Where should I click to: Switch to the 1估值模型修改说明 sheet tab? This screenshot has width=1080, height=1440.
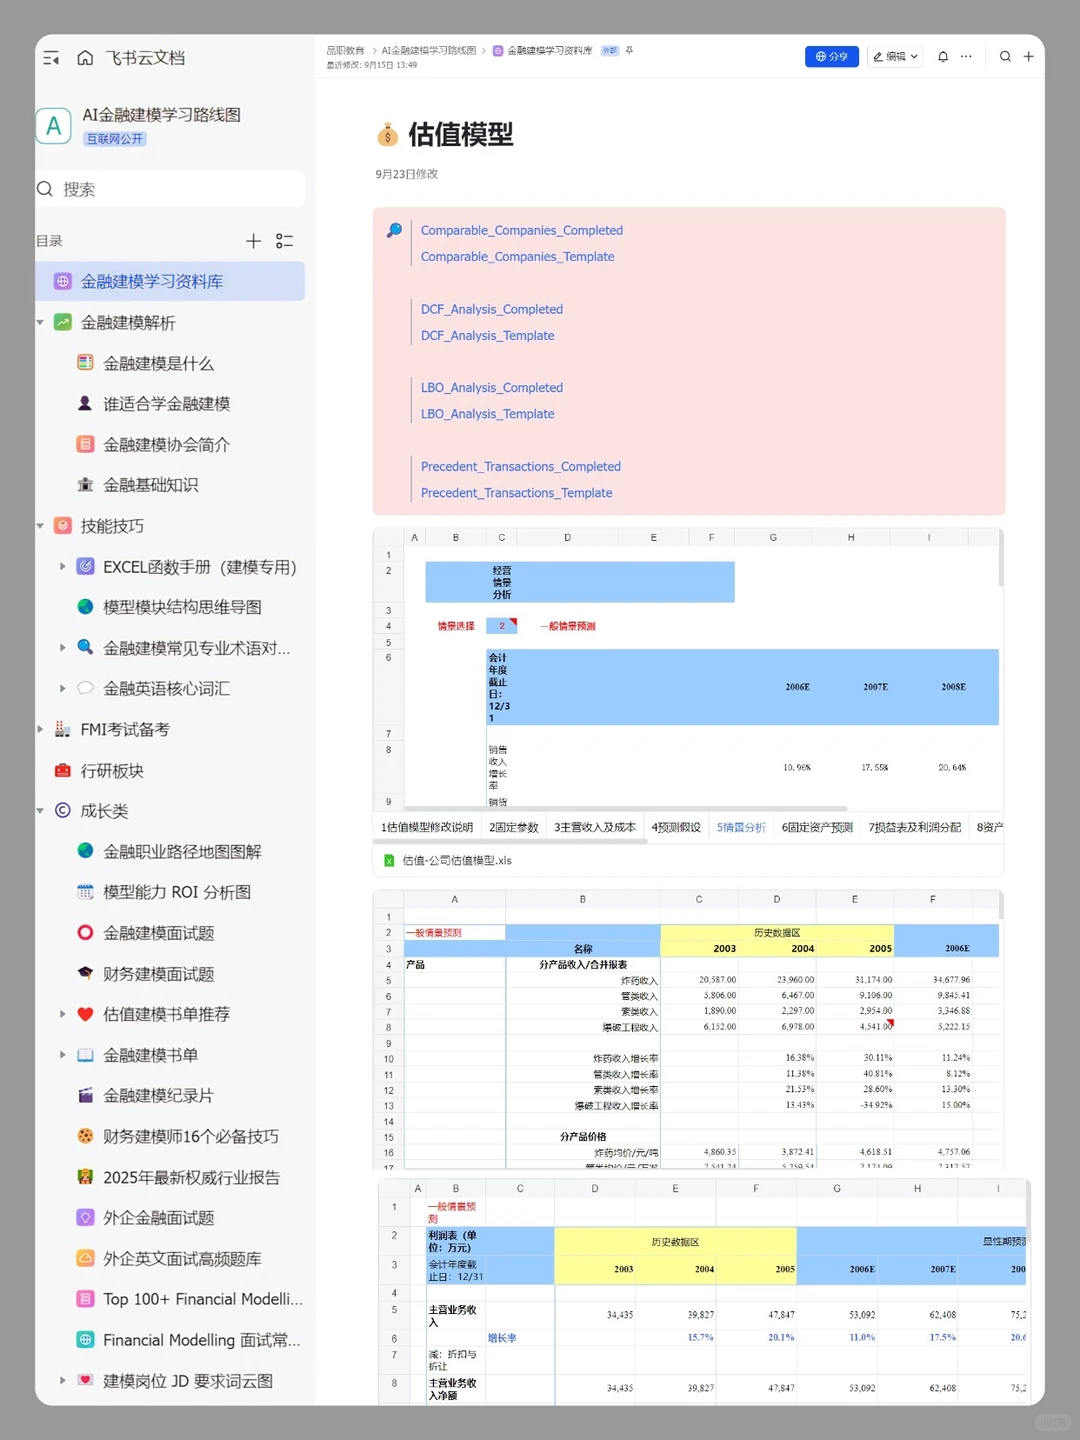pyautogui.click(x=427, y=827)
